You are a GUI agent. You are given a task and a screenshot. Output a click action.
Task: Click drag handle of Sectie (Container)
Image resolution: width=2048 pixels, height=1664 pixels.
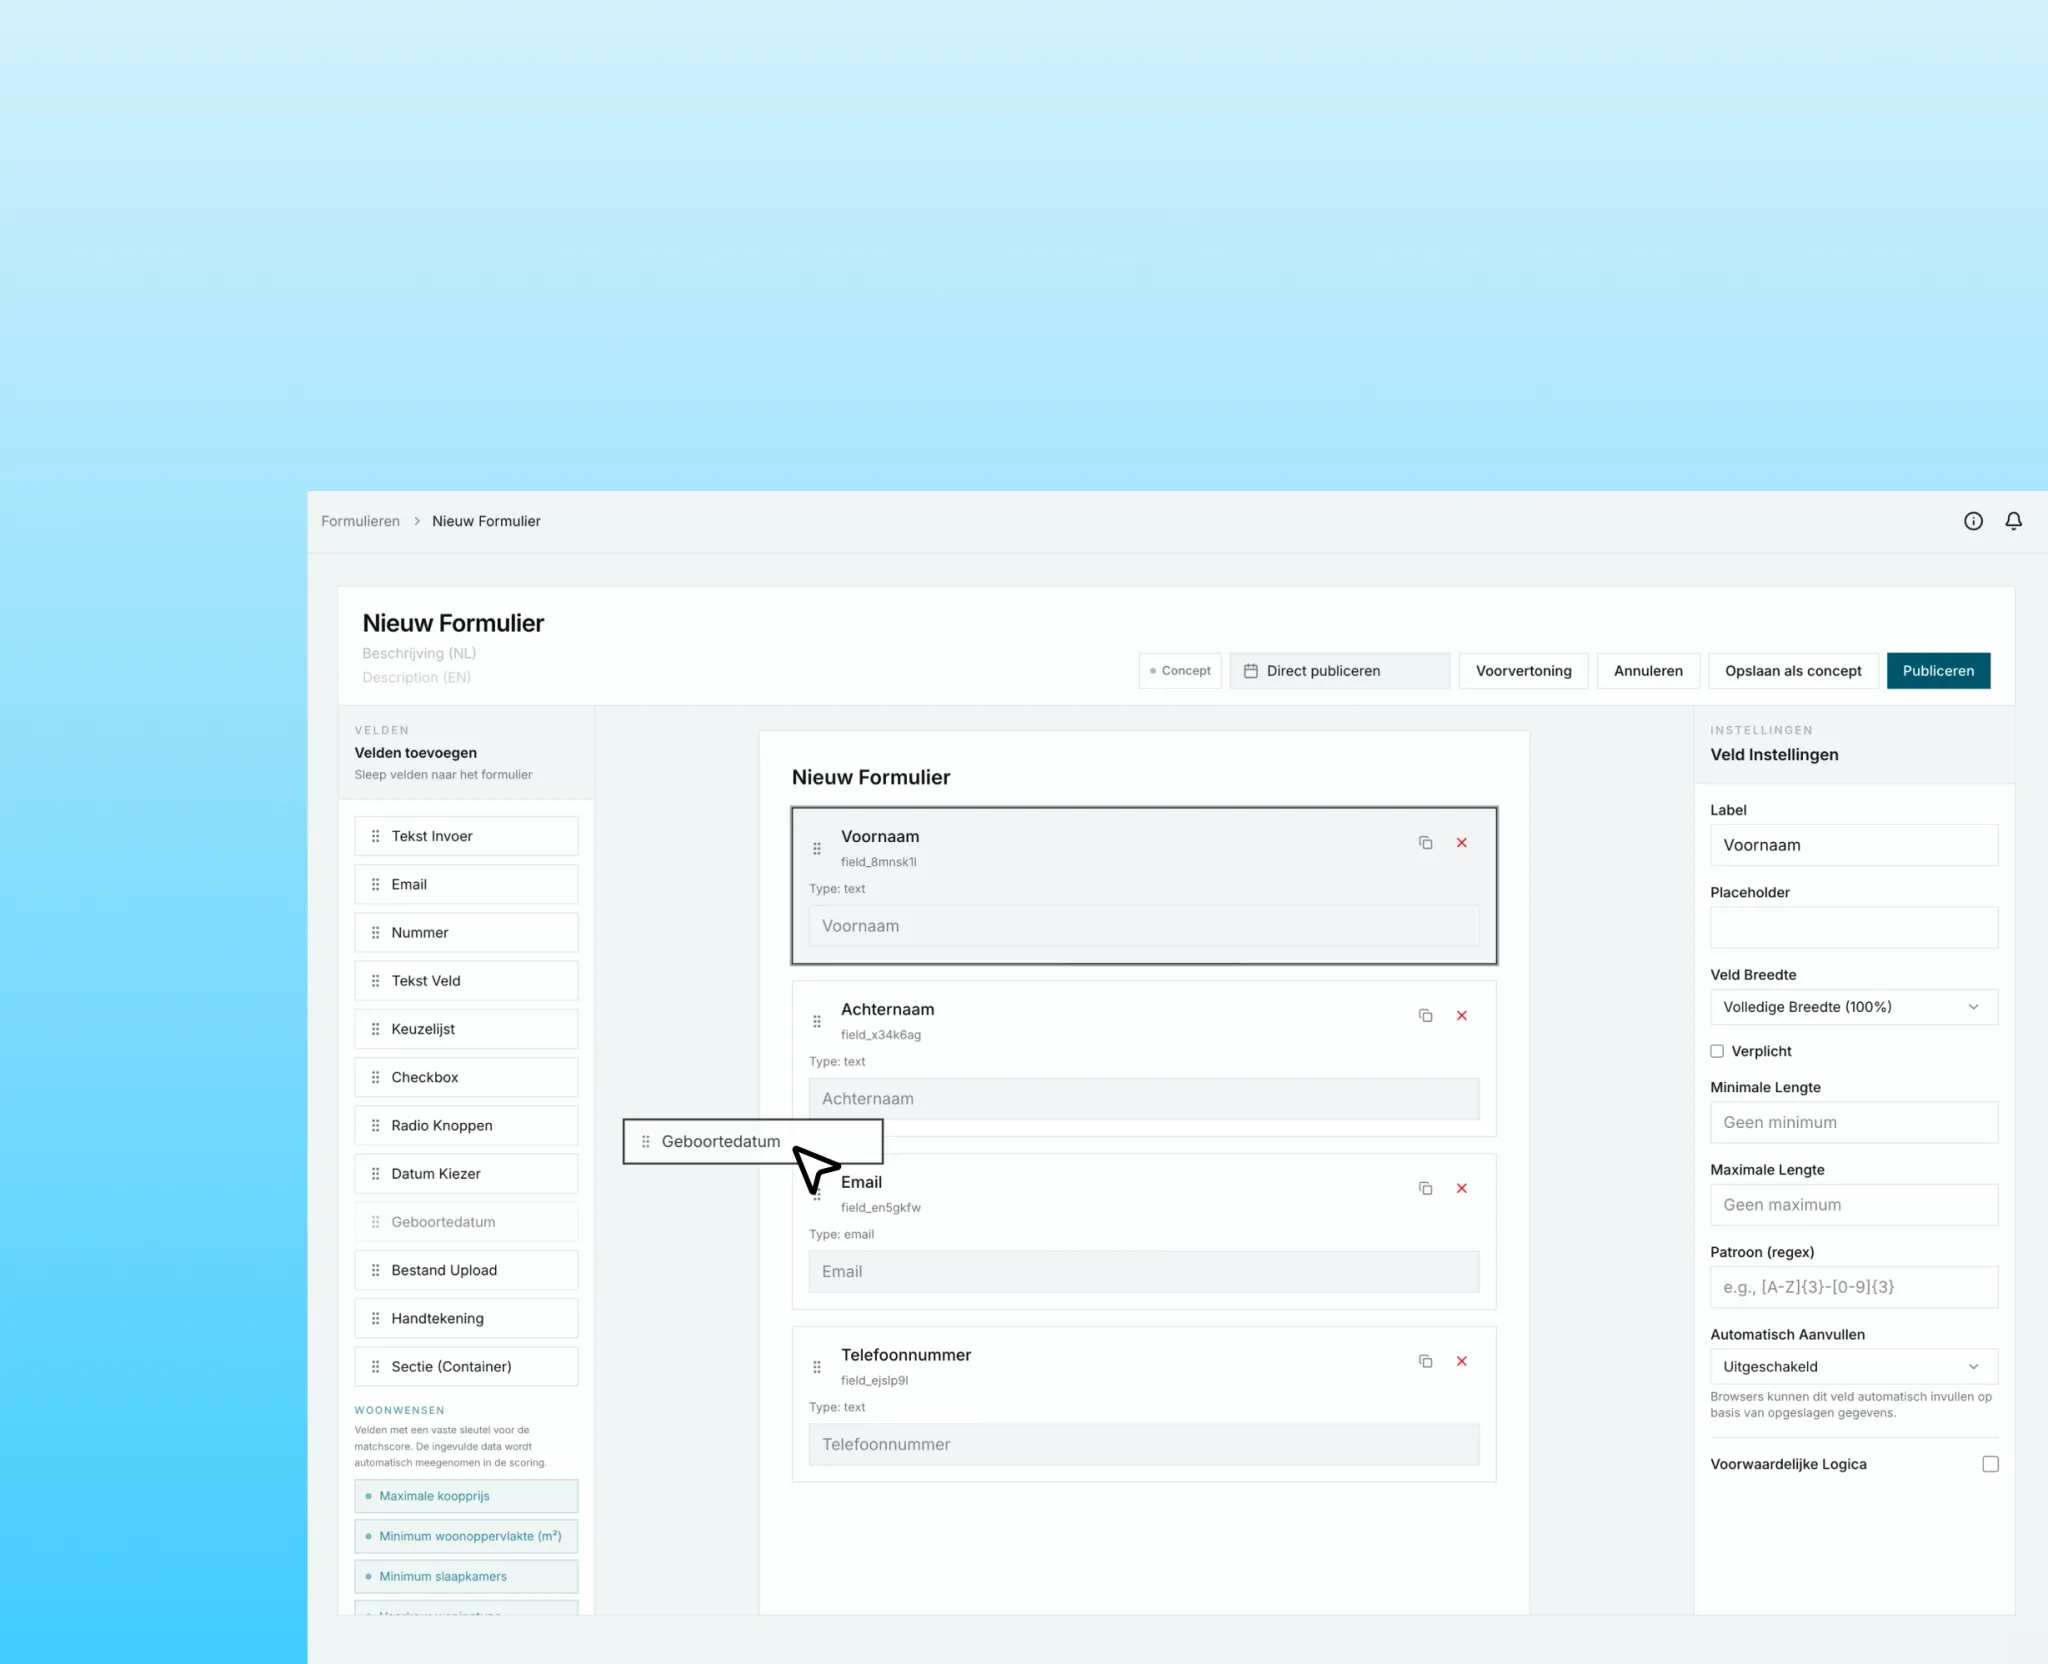coord(375,1367)
